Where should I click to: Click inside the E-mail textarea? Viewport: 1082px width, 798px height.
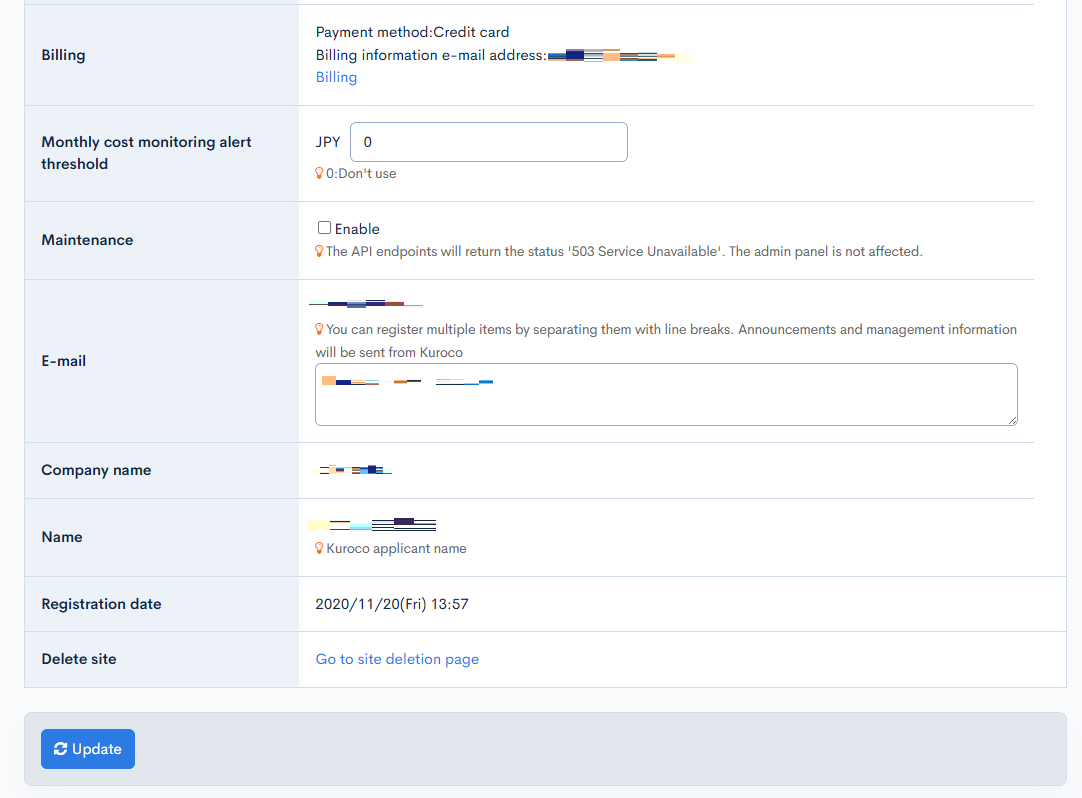click(x=666, y=394)
